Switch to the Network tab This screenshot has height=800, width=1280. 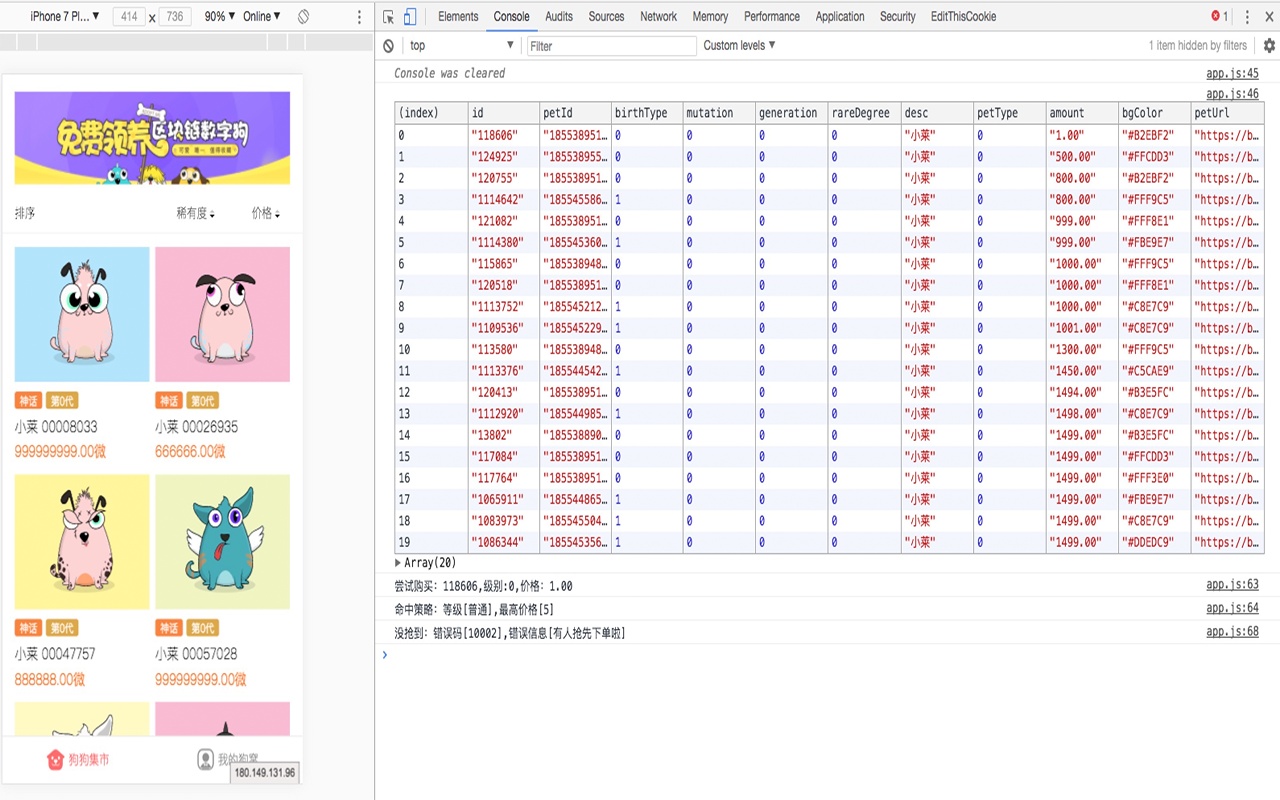pos(659,17)
